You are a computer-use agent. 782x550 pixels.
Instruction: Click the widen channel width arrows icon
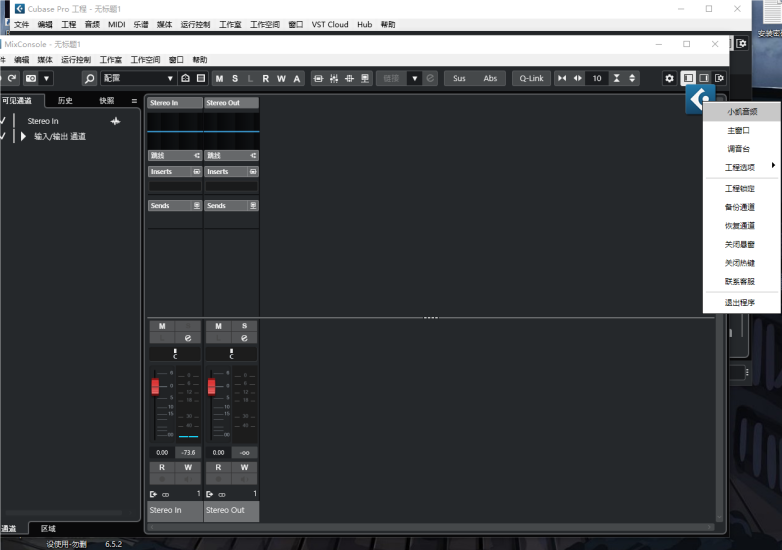click(x=578, y=78)
